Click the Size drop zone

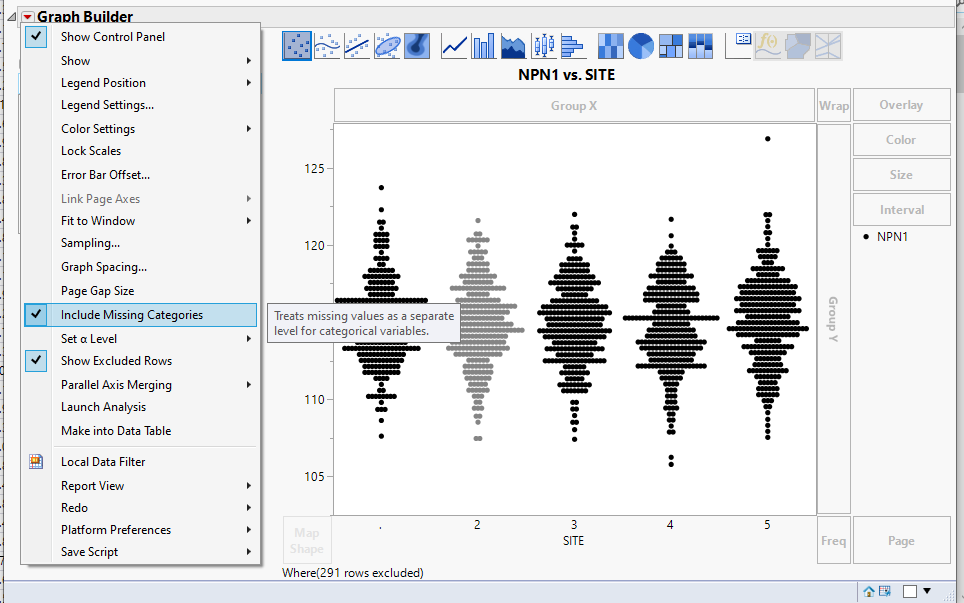901,175
